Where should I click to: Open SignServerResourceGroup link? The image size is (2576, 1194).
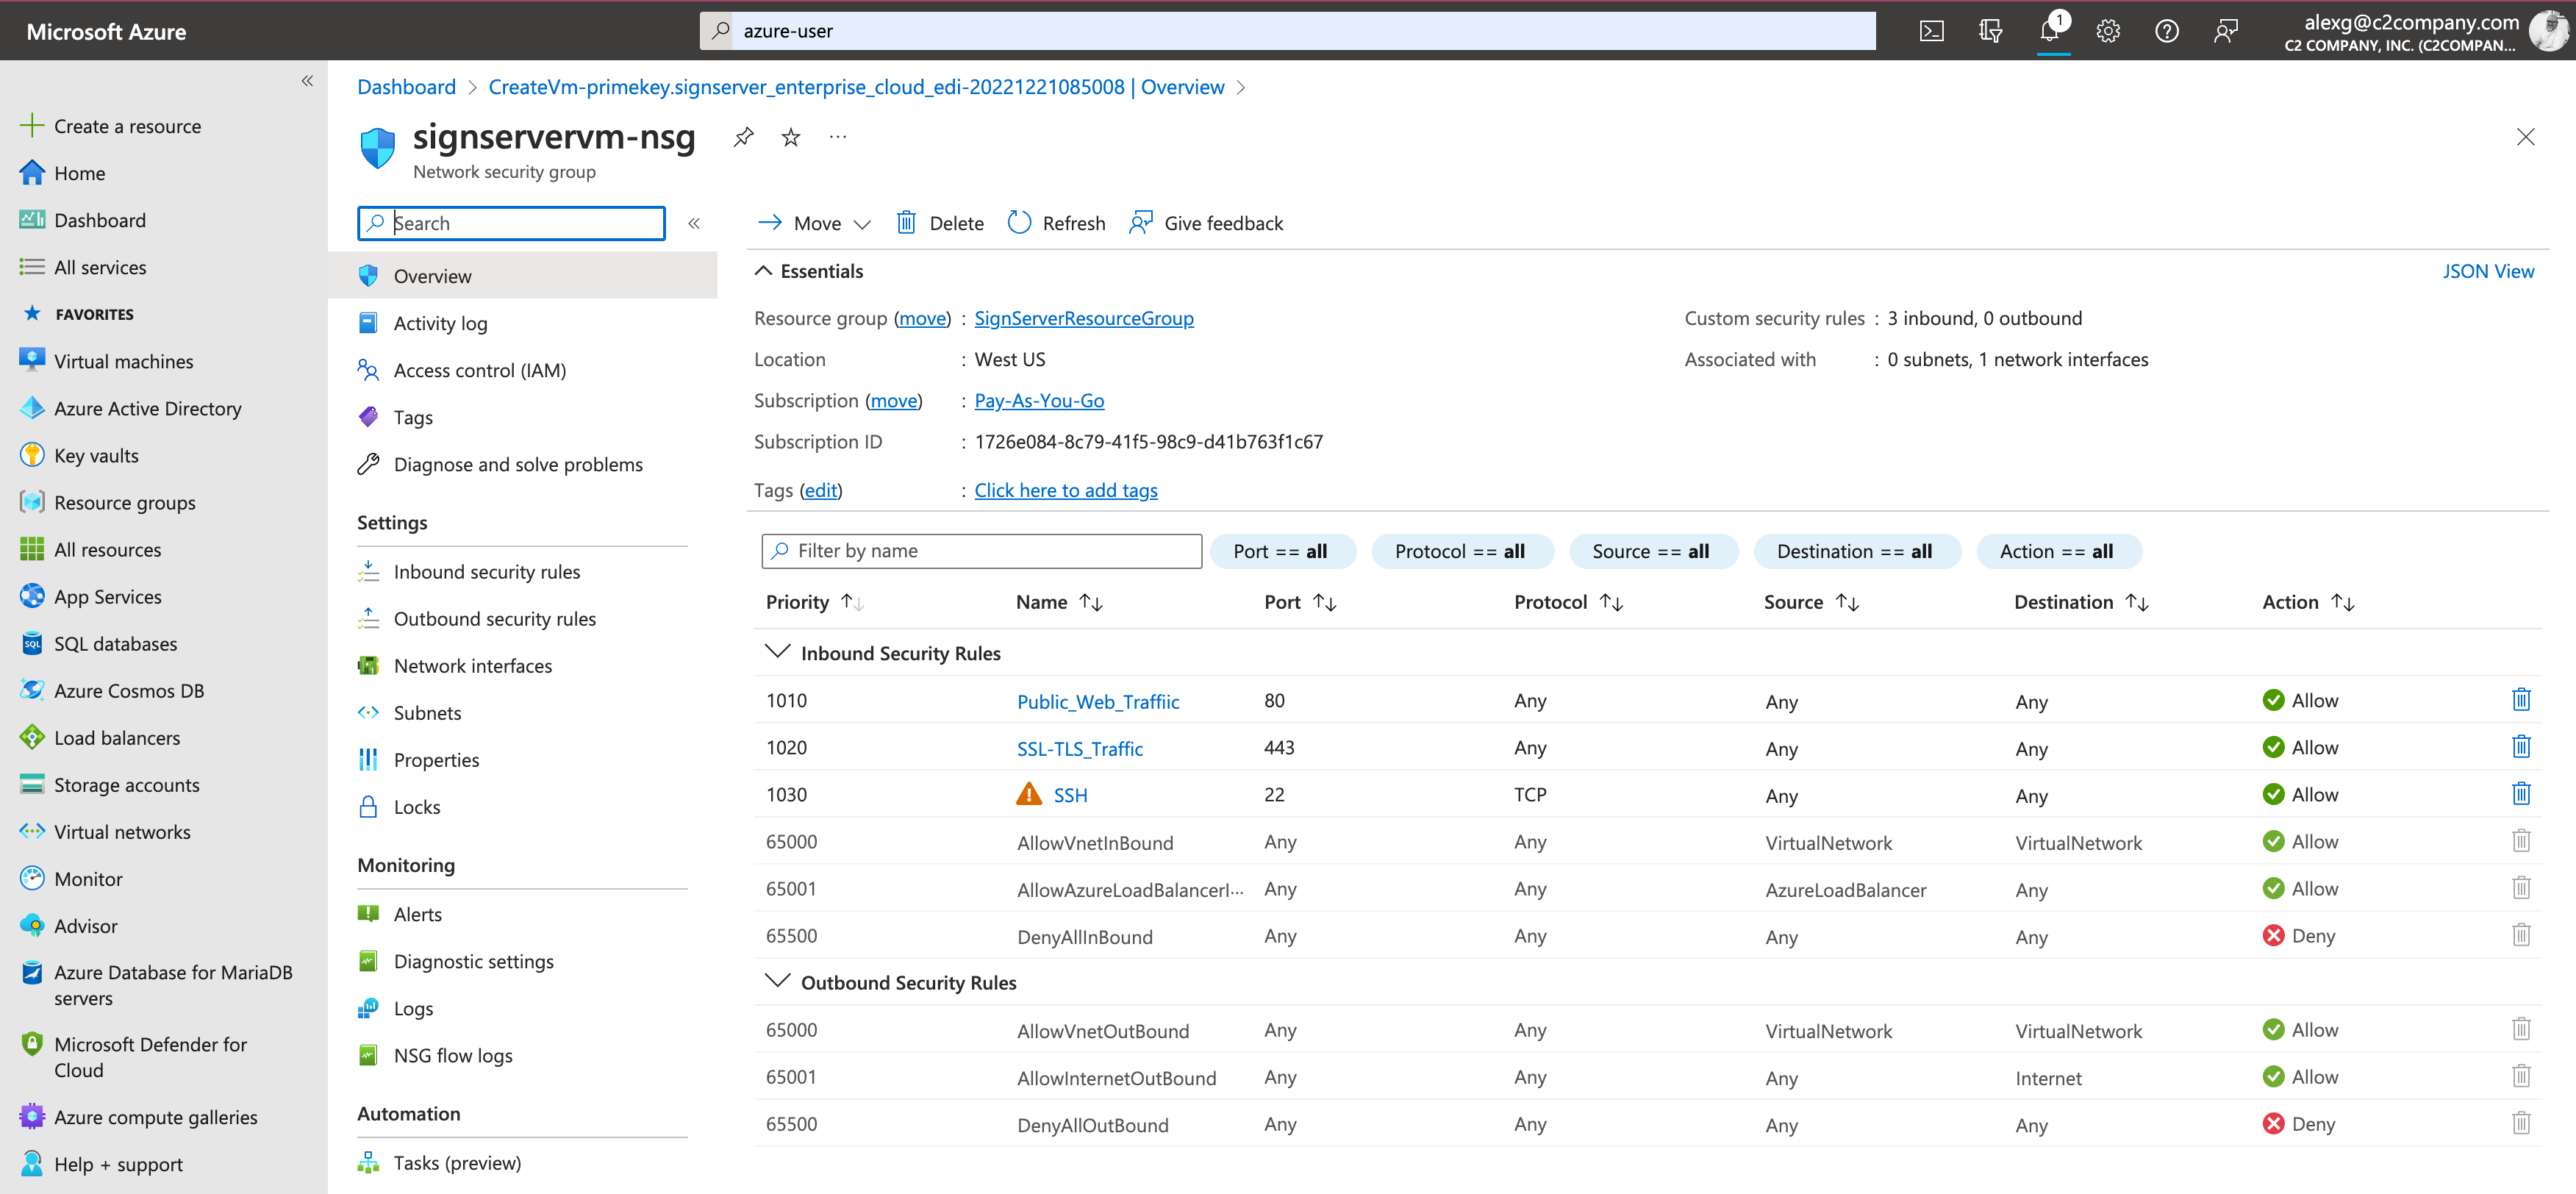click(x=1083, y=318)
